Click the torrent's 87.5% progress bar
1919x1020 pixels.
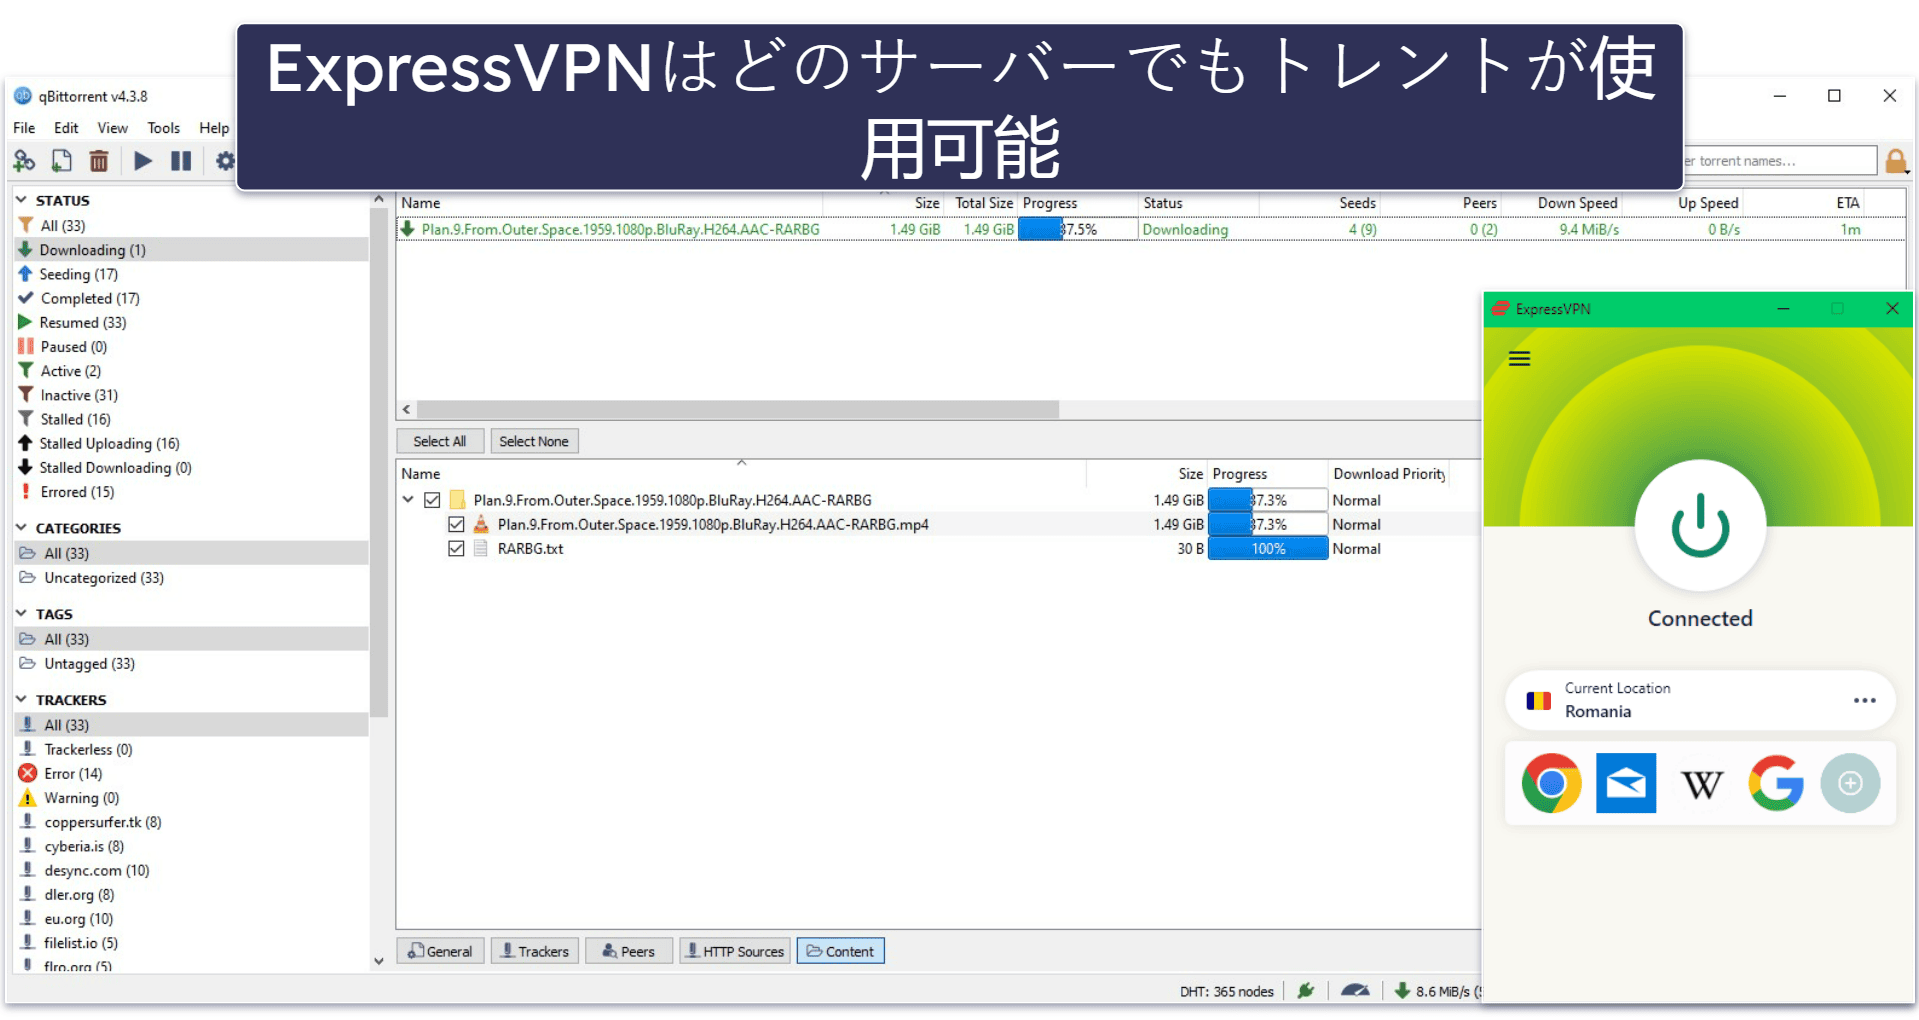click(1078, 229)
